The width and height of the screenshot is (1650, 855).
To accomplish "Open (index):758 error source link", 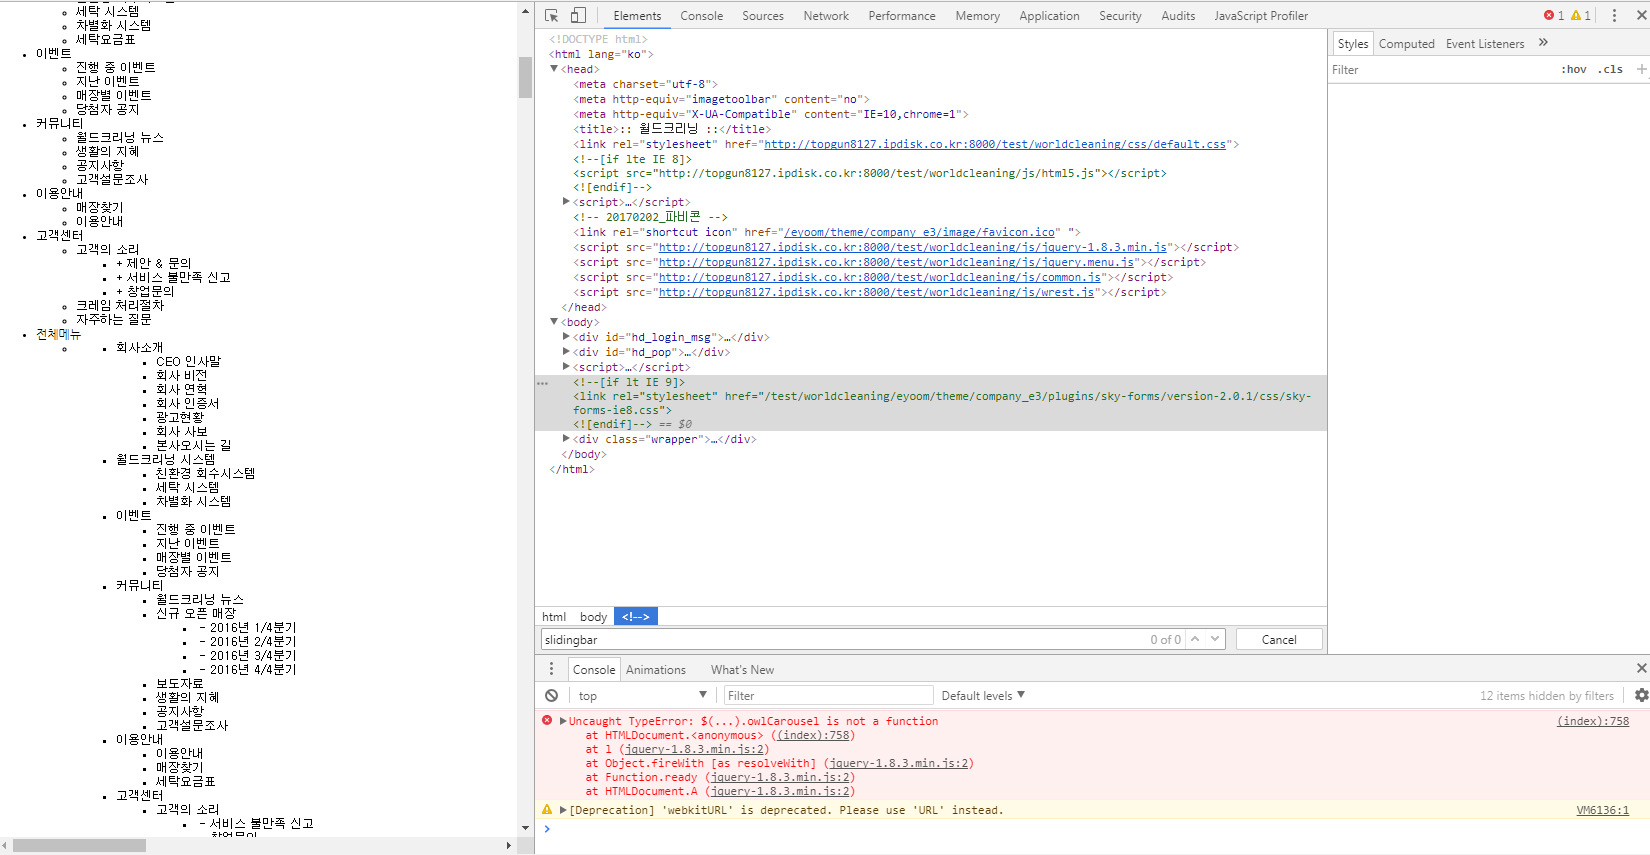I will (1593, 721).
